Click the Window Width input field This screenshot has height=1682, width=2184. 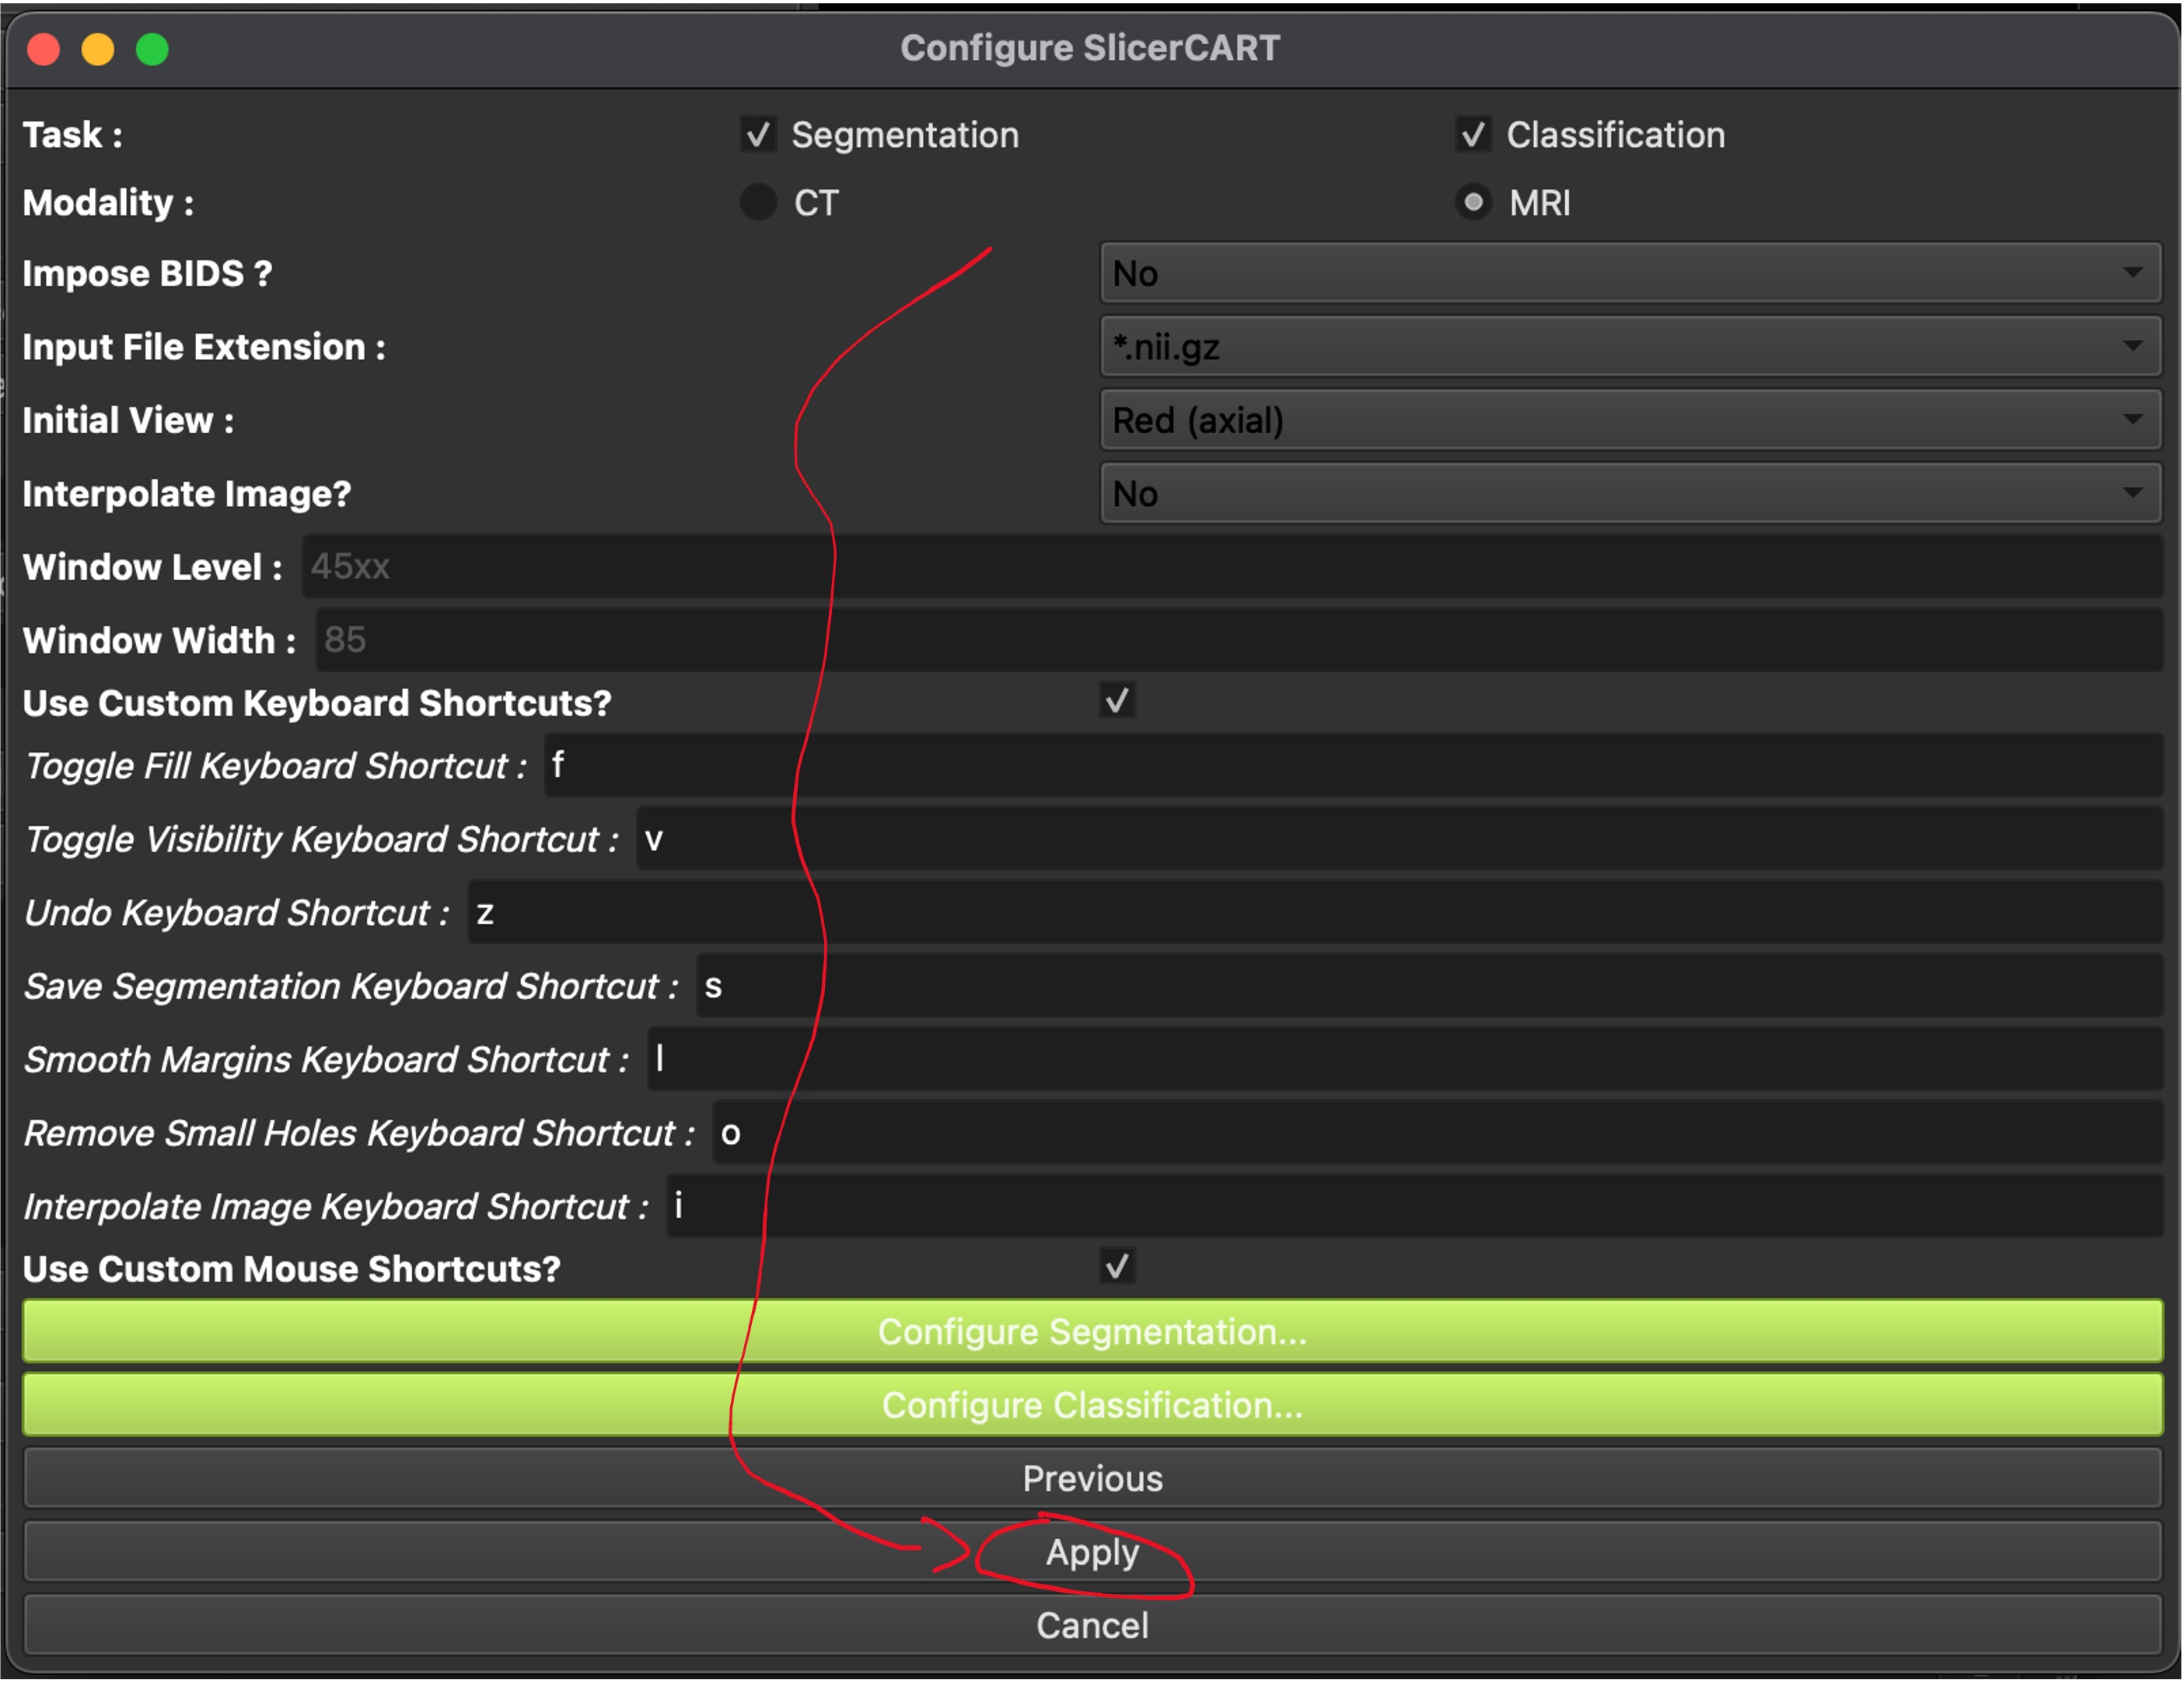coord(1239,640)
